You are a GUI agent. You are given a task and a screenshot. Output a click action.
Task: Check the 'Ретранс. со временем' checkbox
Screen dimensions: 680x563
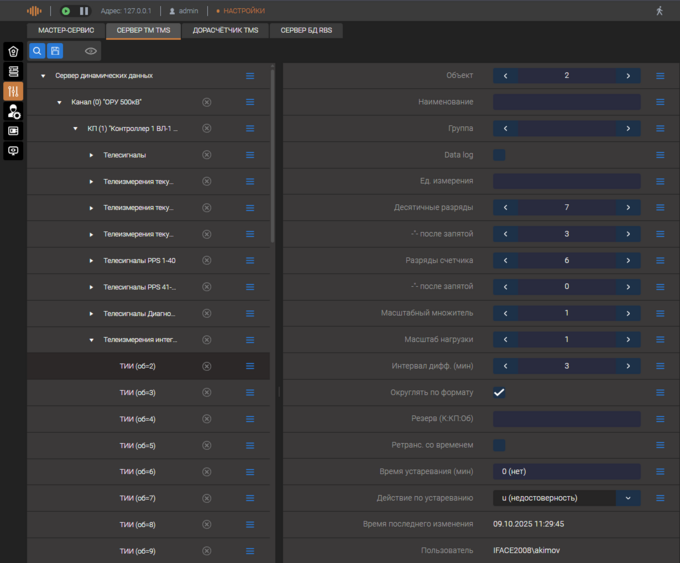point(499,445)
